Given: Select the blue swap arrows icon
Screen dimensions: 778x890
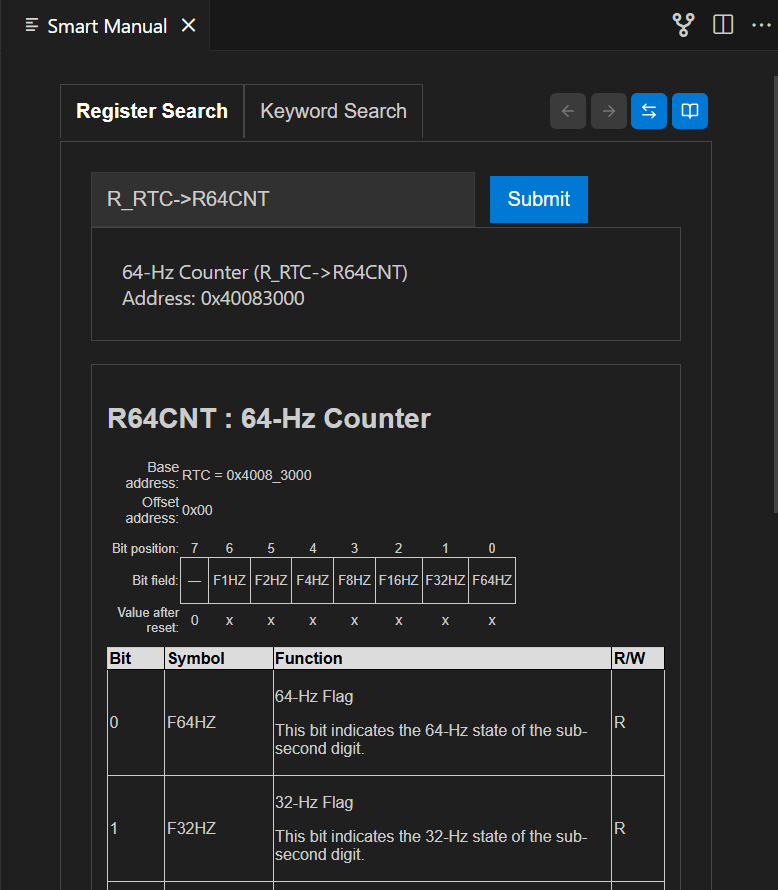Looking at the screenshot, I should point(649,111).
